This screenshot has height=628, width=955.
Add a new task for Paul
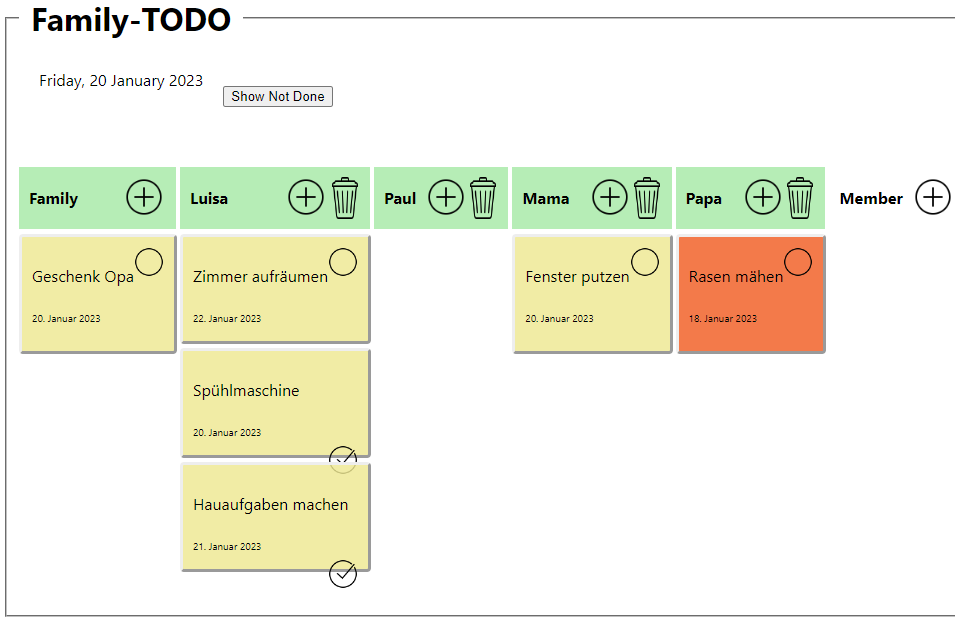point(446,197)
